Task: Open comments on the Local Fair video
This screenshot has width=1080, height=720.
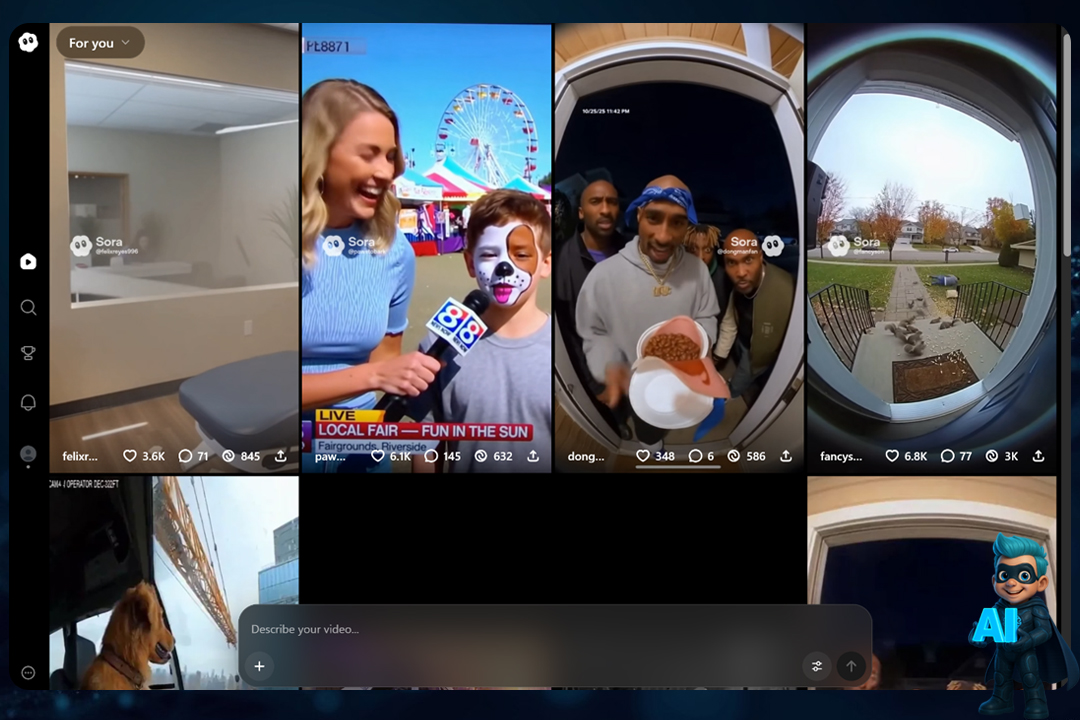Action: (431, 456)
